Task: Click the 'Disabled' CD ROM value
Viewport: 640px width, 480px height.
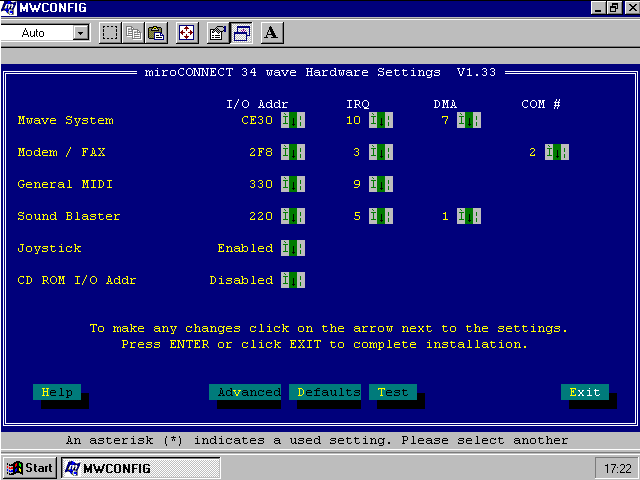Action: [x=241, y=280]
